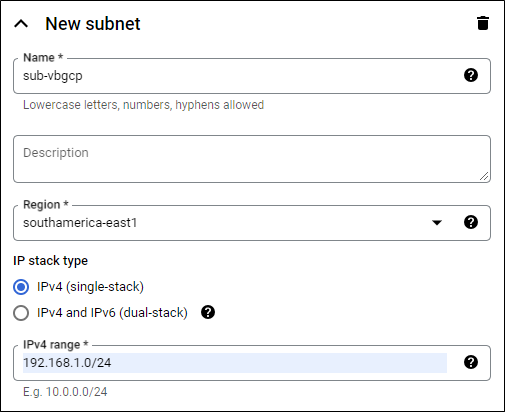The height and width of the screenshot is (412, 505).
Task: Focus the IPv4 range field with 192.168.1.0/24
Action: (x=252, y=363)
